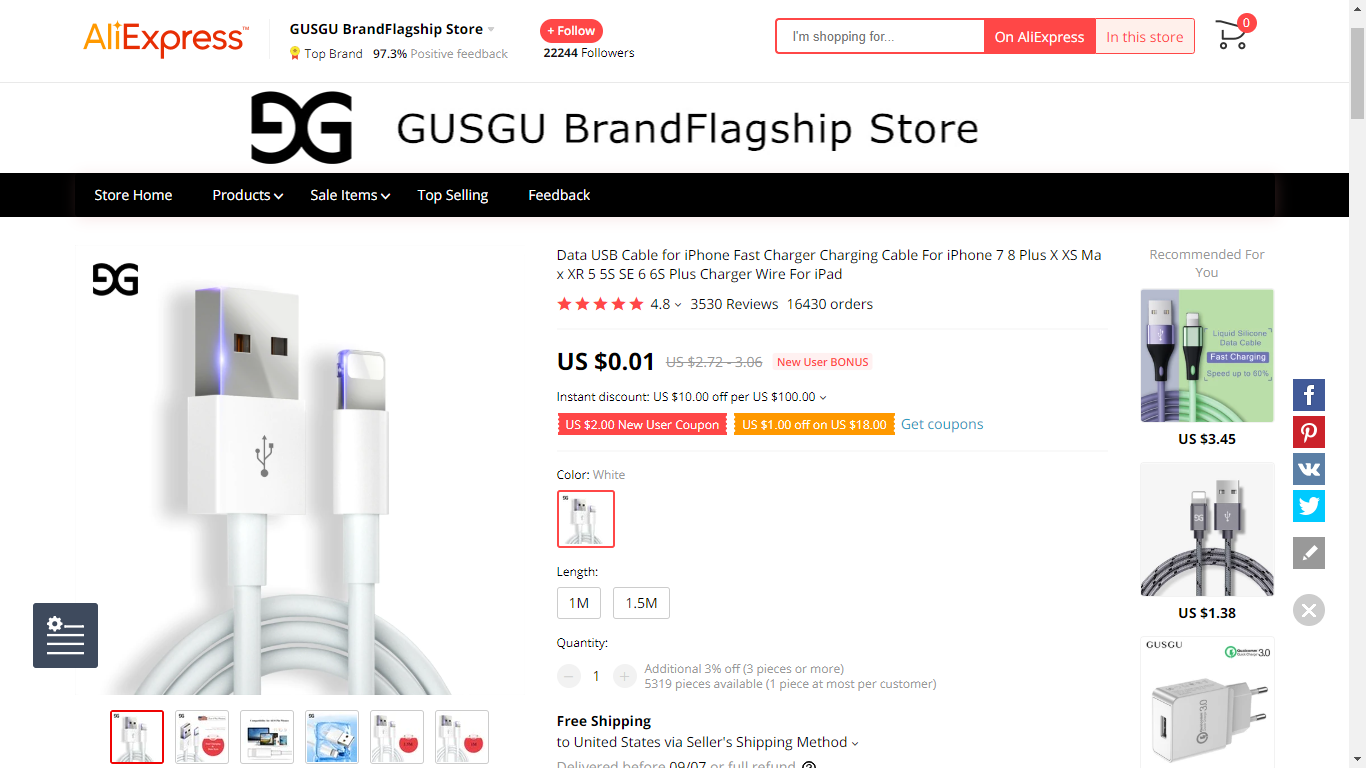Share product via VK icon
1366x768 pixels.
tap(1309, 469)
